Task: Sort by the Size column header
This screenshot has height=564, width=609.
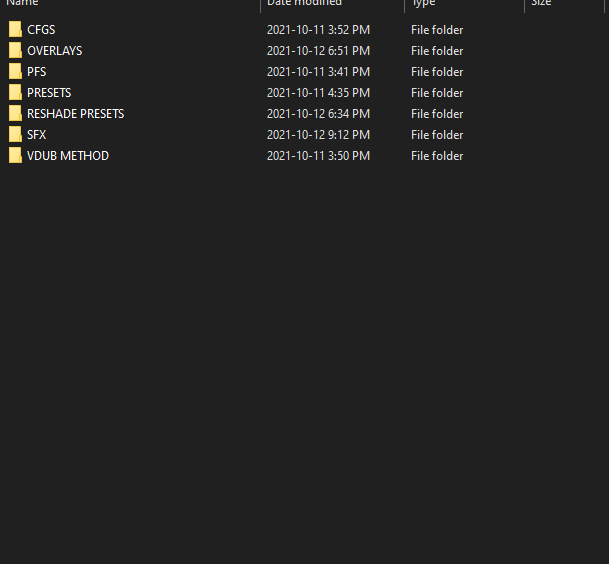Action: coord(541,4)
